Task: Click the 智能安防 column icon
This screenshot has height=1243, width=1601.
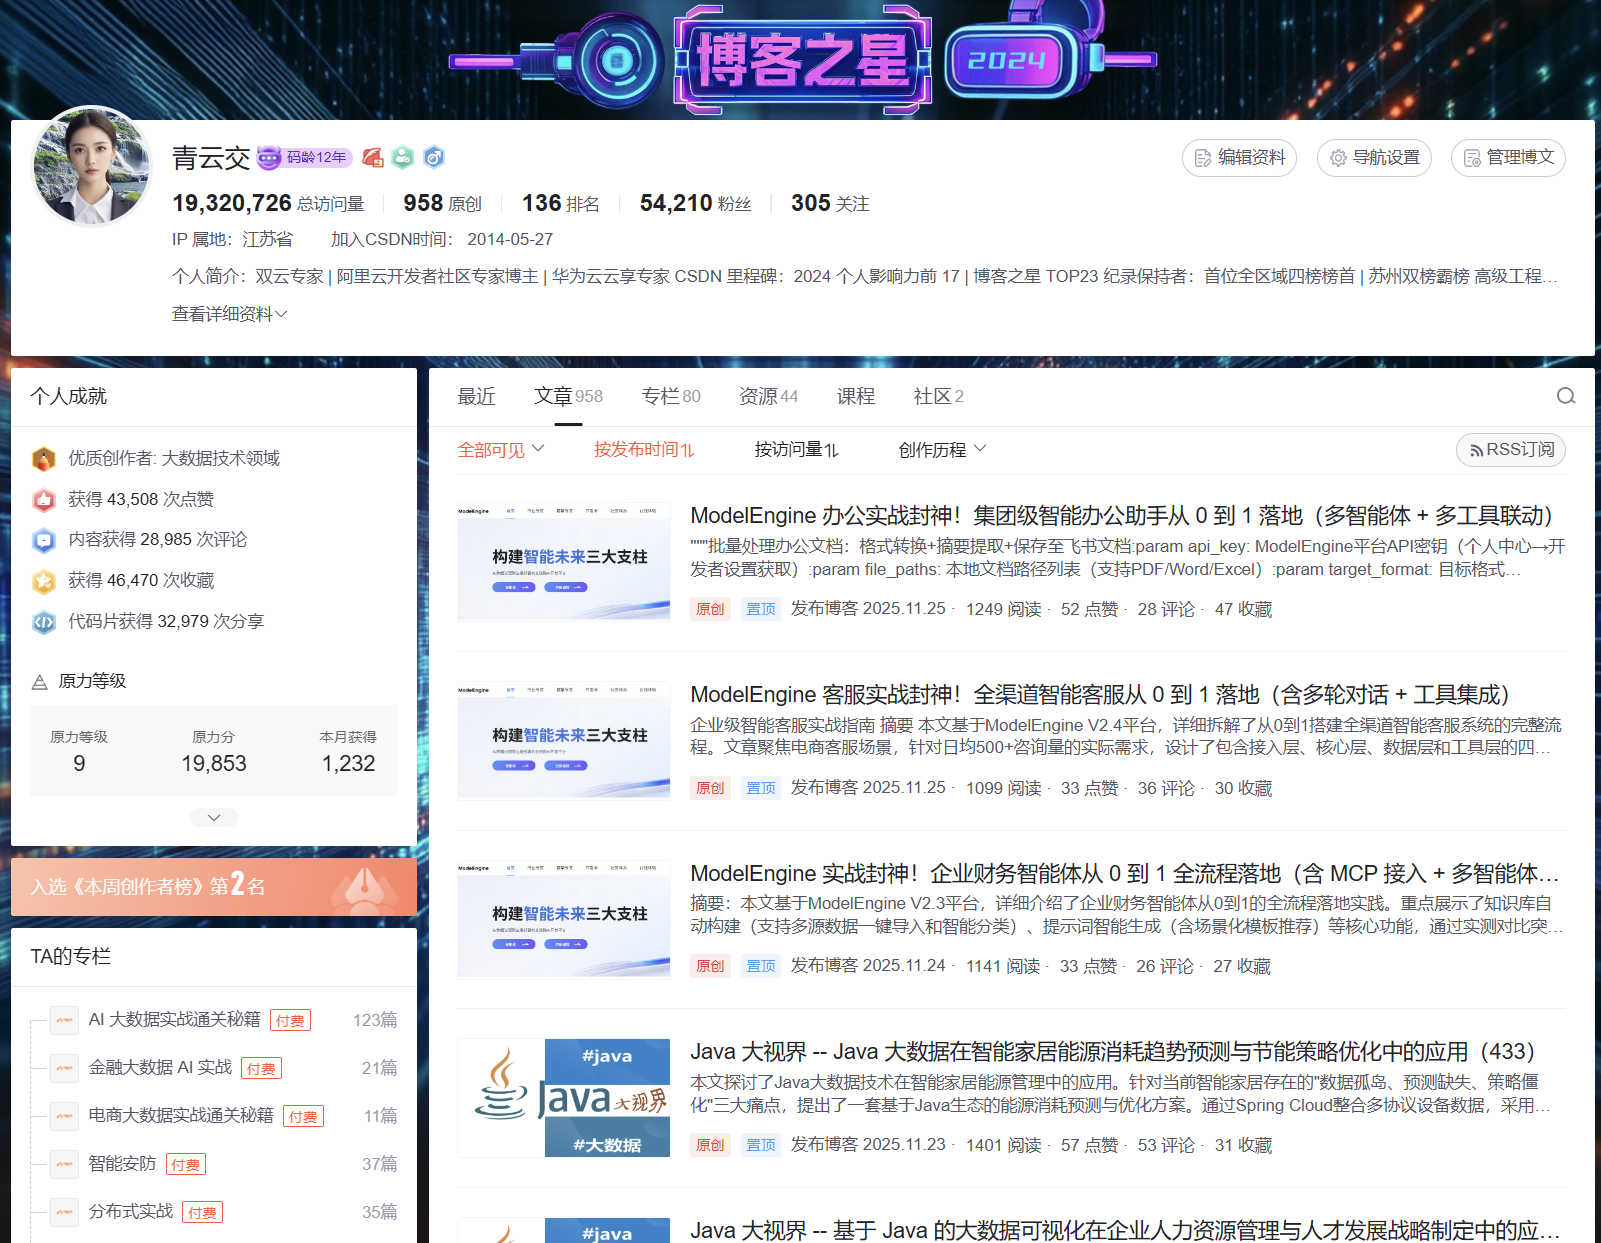Action: click(64, 1164)
